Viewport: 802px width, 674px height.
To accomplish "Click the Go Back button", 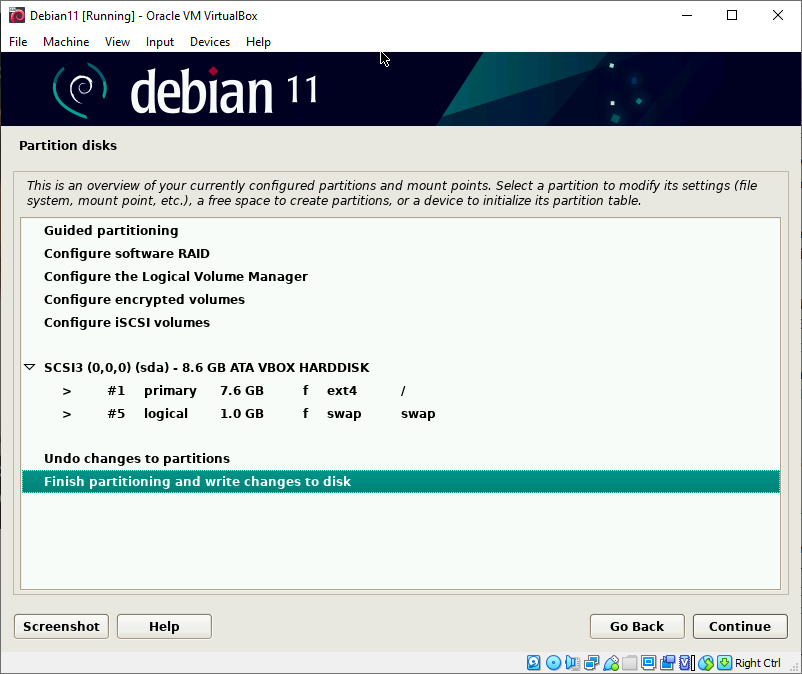I will 637,626.
